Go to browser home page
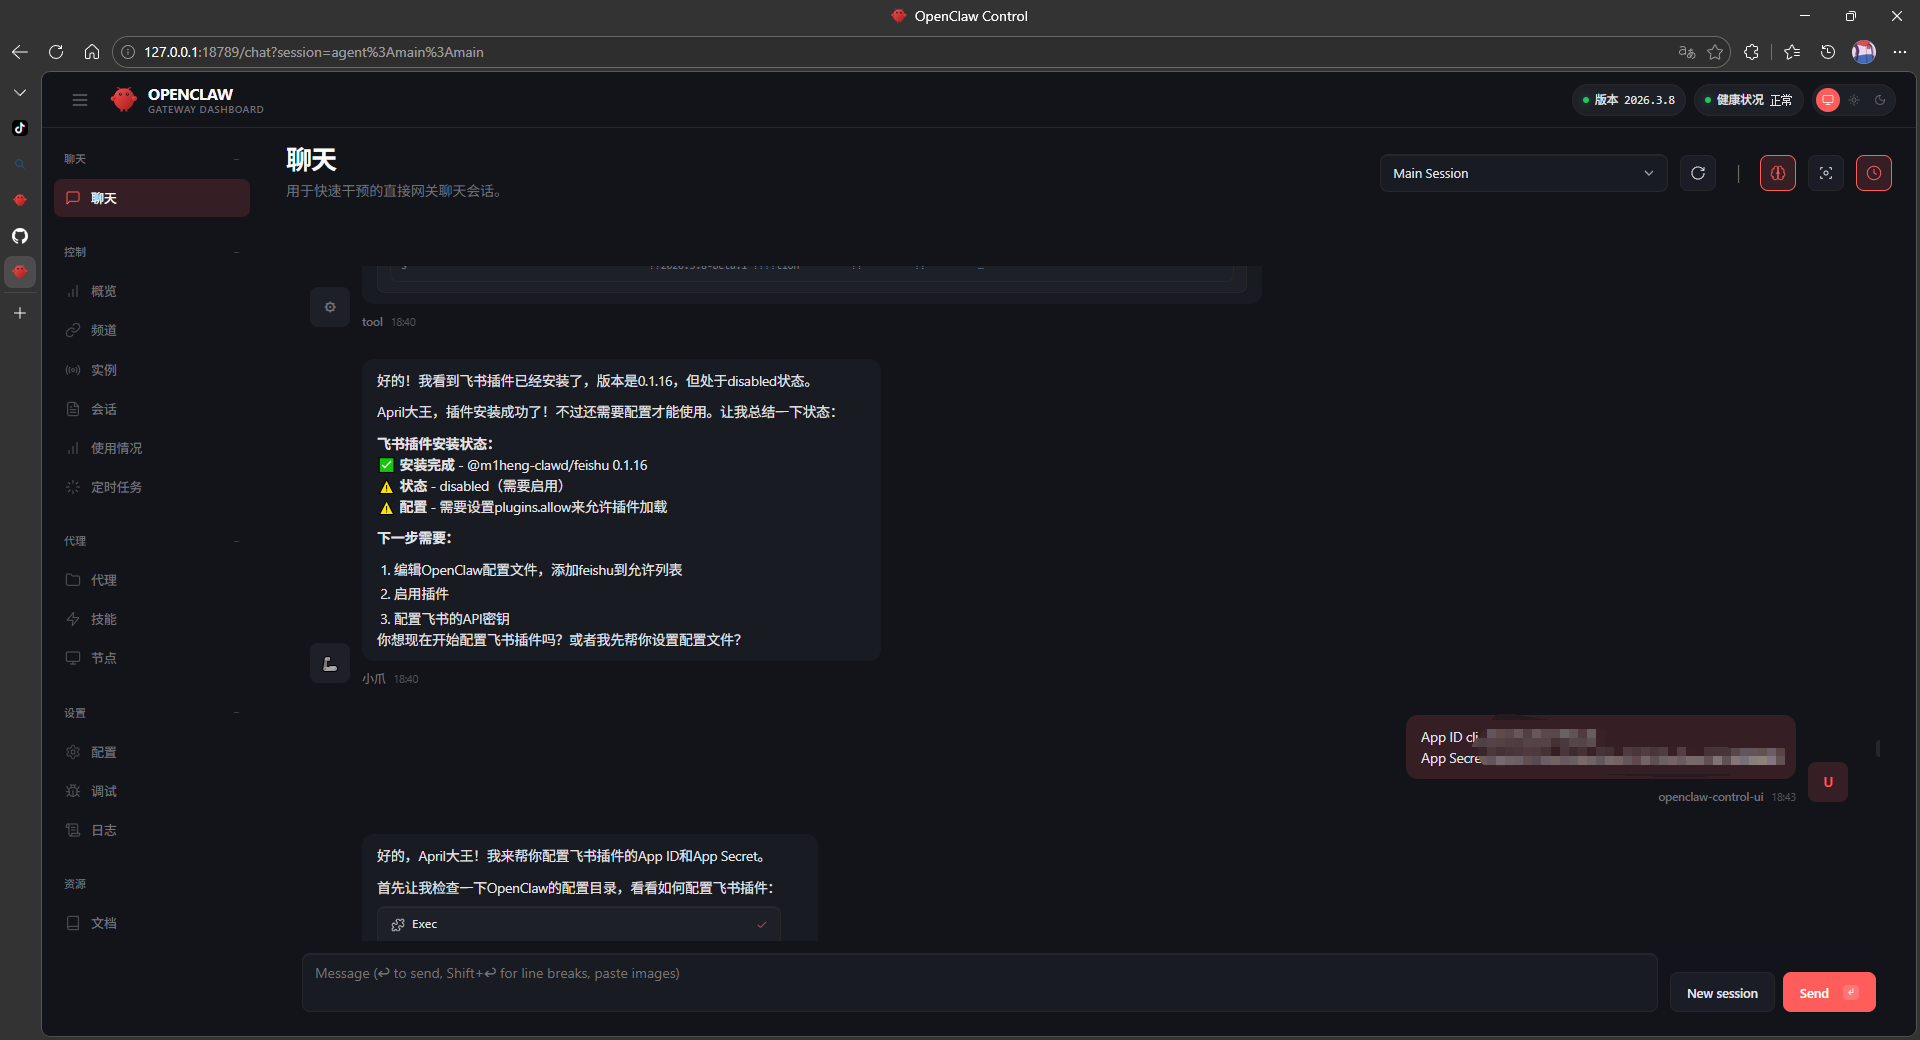Viewport: 1920px width, 1040px height. pyautogui.click(x=92, y=52)
